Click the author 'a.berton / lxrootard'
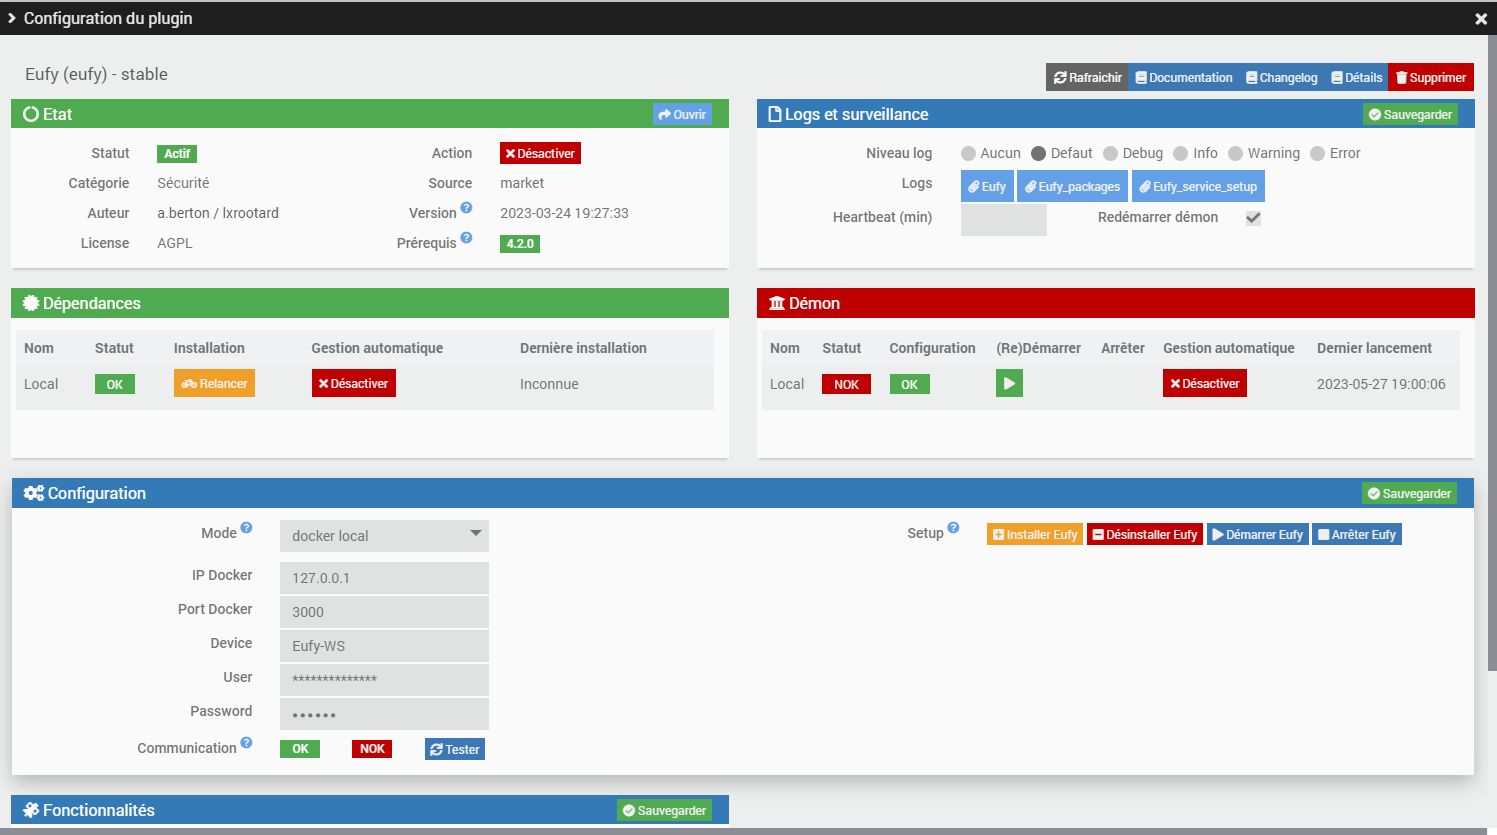 218,213
